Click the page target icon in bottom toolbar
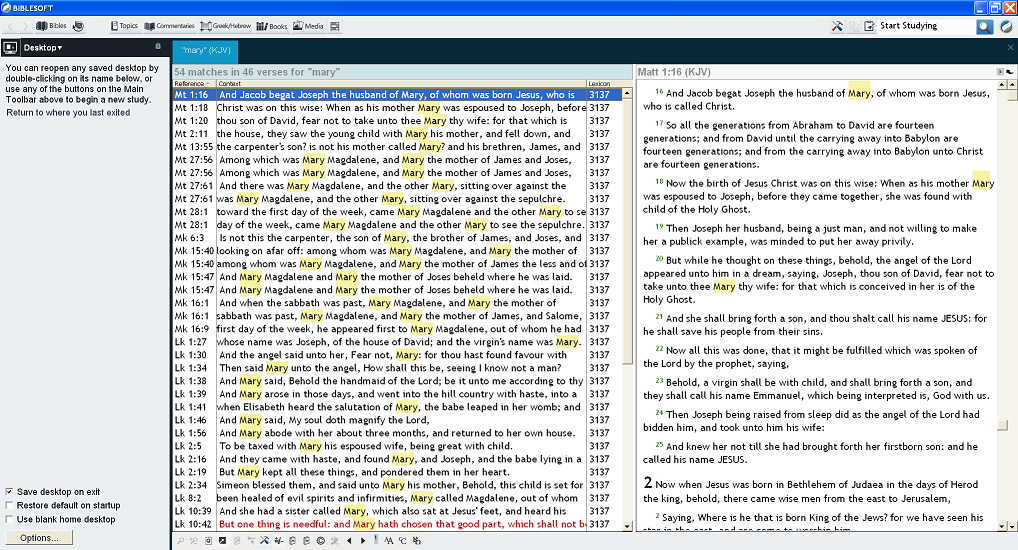 208,540
